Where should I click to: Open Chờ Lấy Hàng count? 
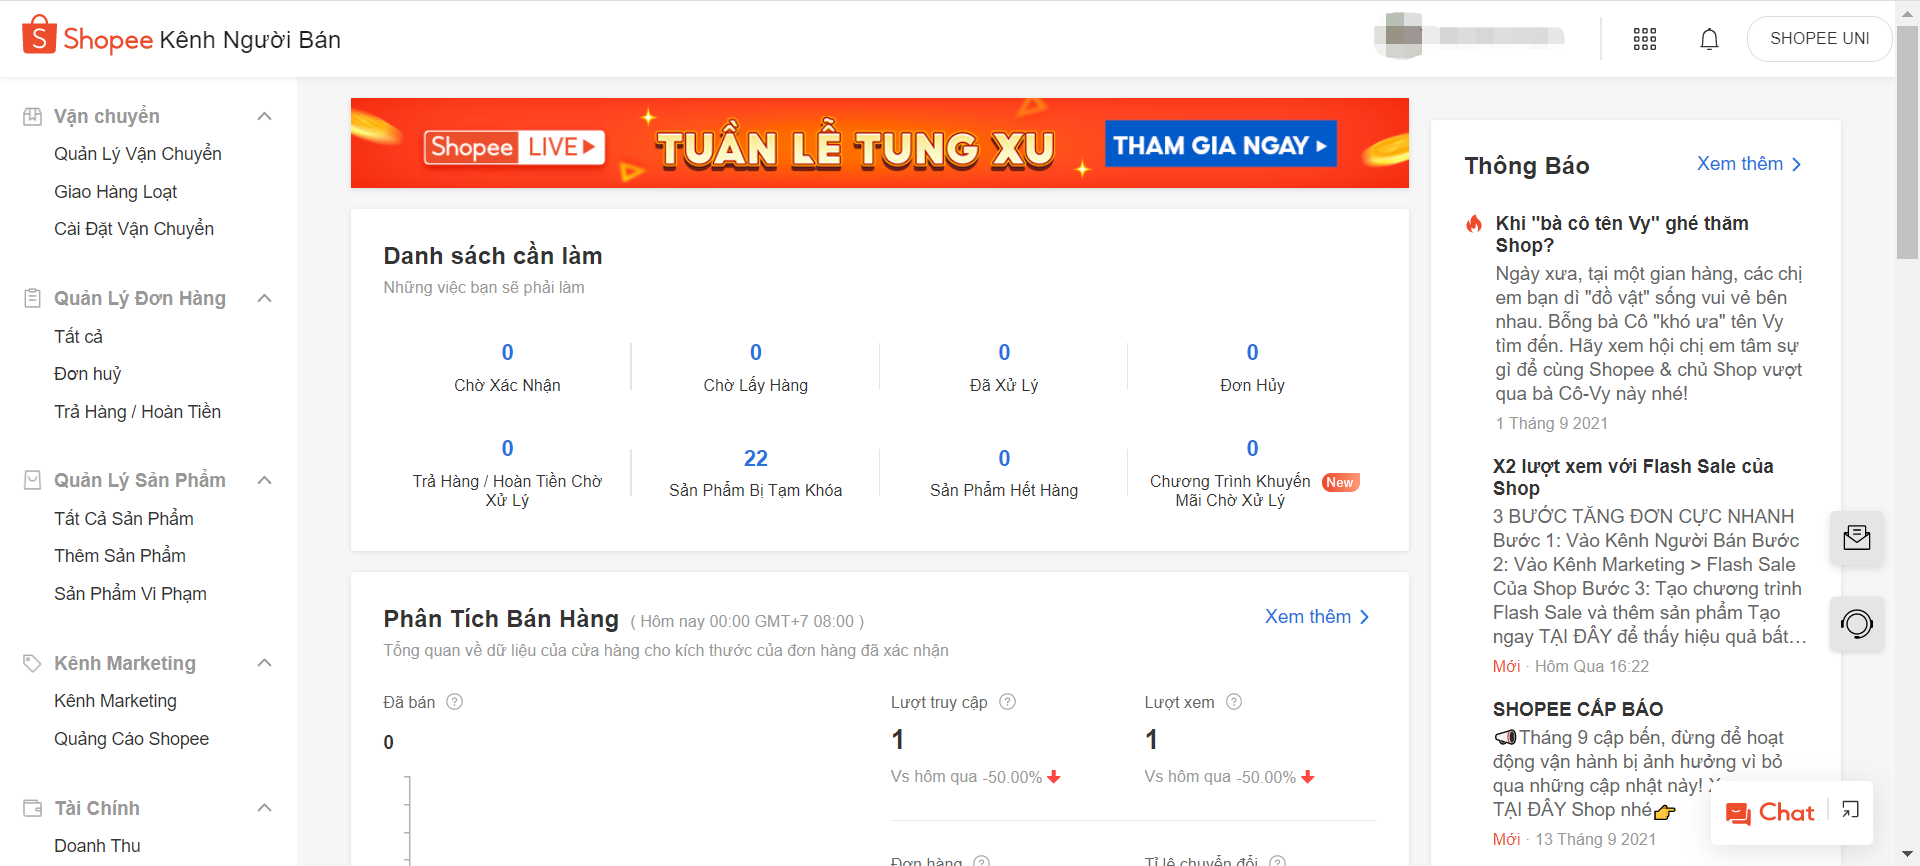[x=756, y=367]
